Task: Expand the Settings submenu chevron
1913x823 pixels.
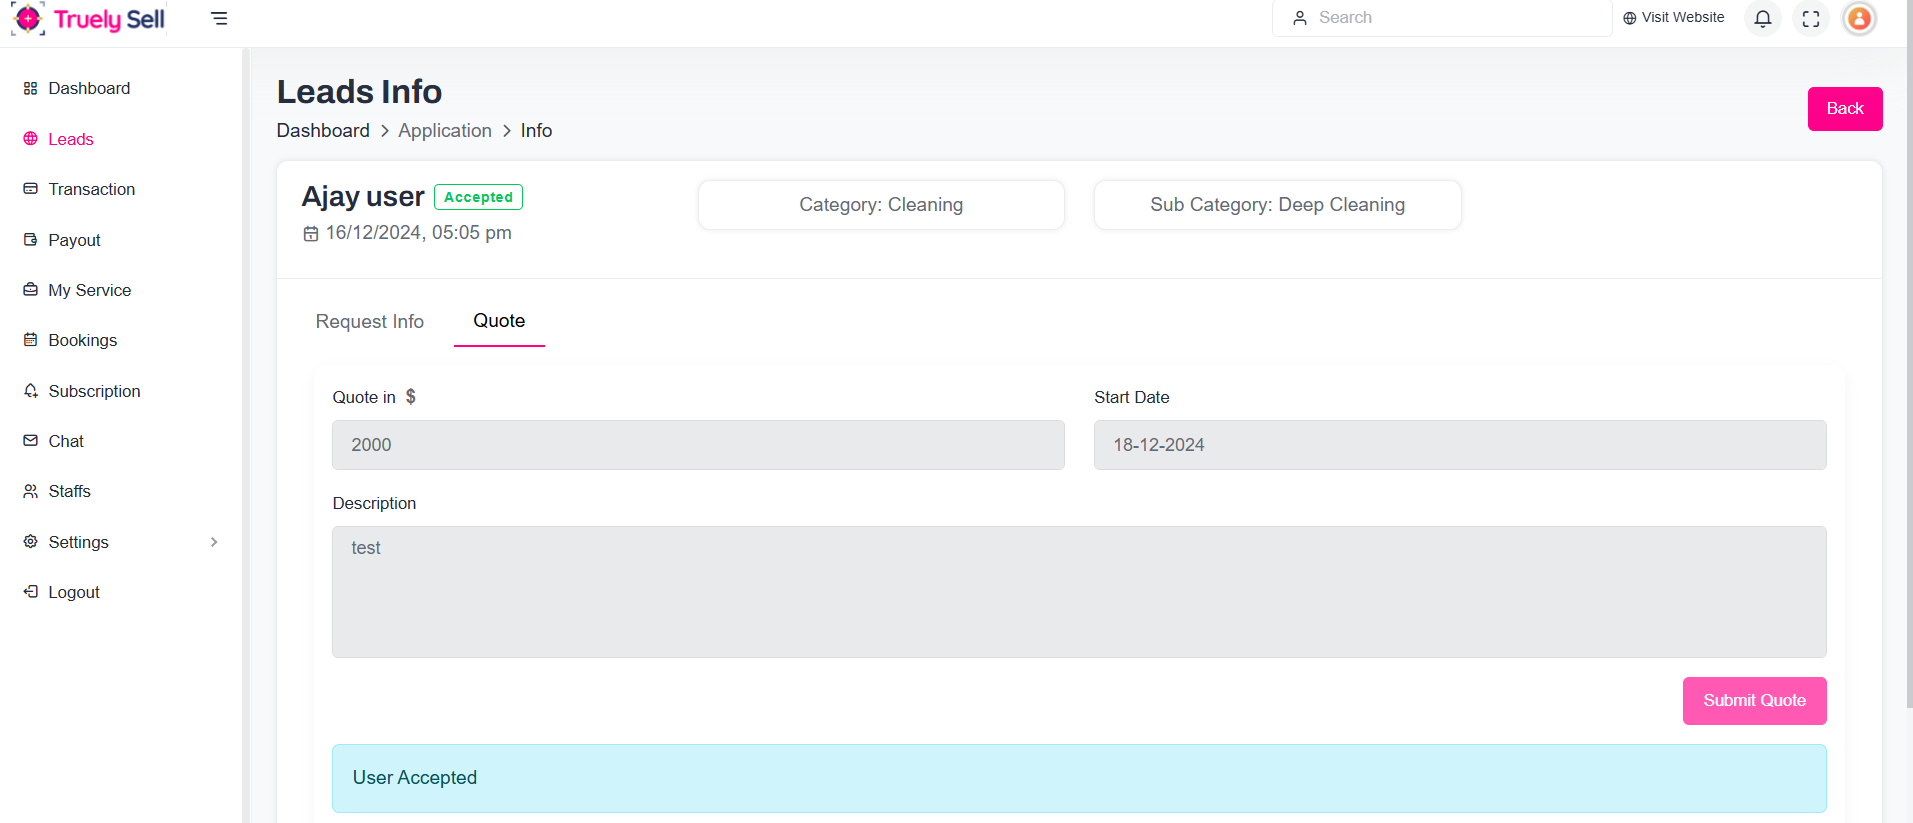Action: pyautogui.click(x=214, y=542)
